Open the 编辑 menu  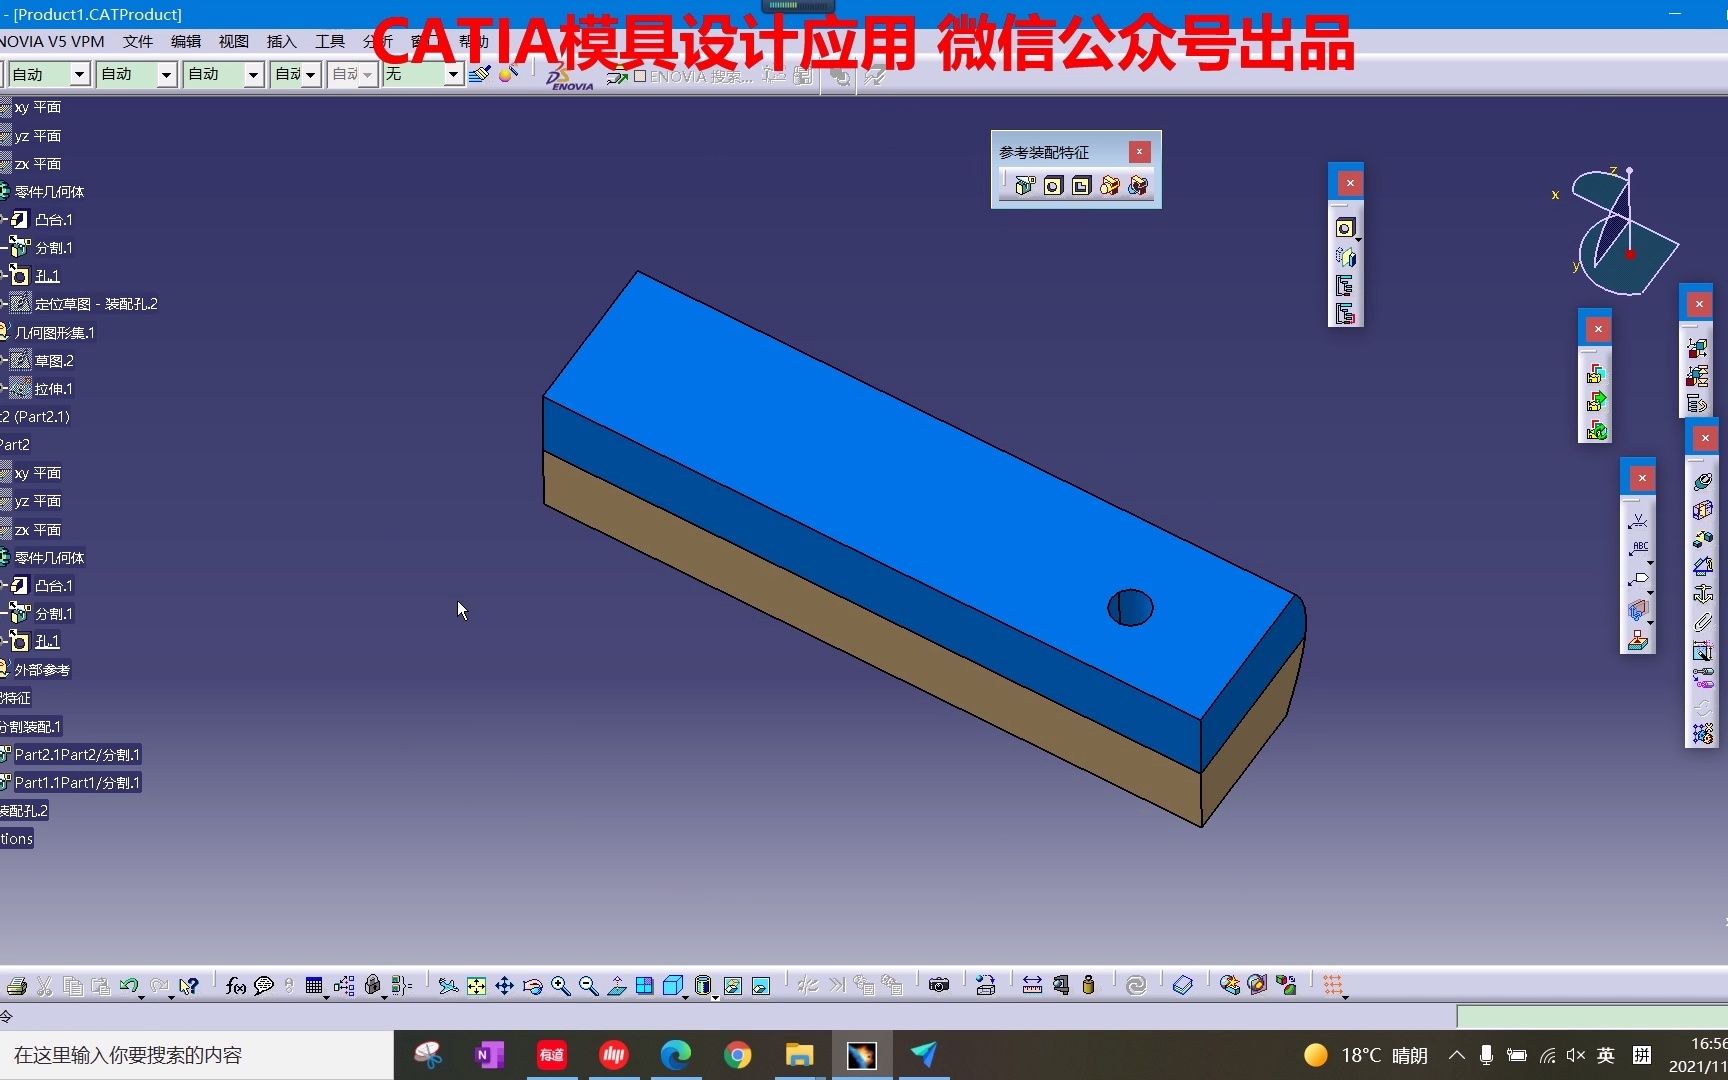(186, 41)
